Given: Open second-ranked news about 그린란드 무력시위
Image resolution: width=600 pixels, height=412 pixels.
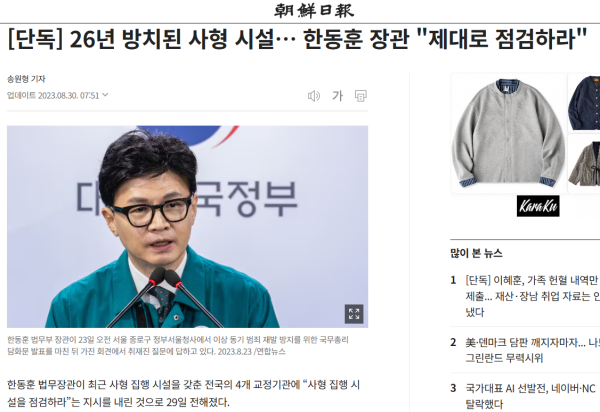Looking at the screenshot, I should coord(532,350).
